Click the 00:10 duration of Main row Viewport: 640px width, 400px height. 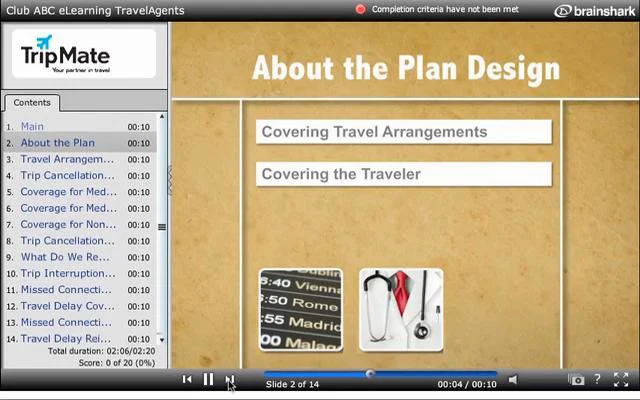click(x=139, y=127)
